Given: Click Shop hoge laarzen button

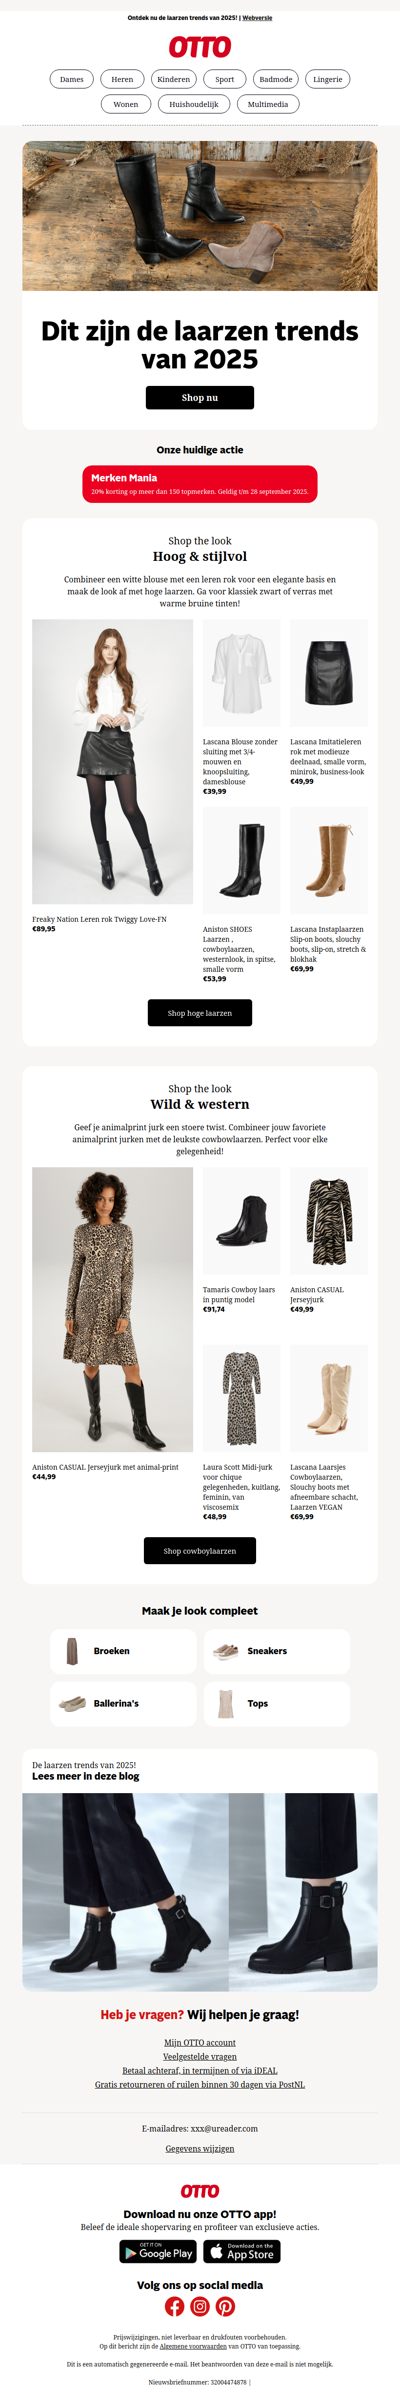Looking at the screenshot, I should tap(200, 1012).
